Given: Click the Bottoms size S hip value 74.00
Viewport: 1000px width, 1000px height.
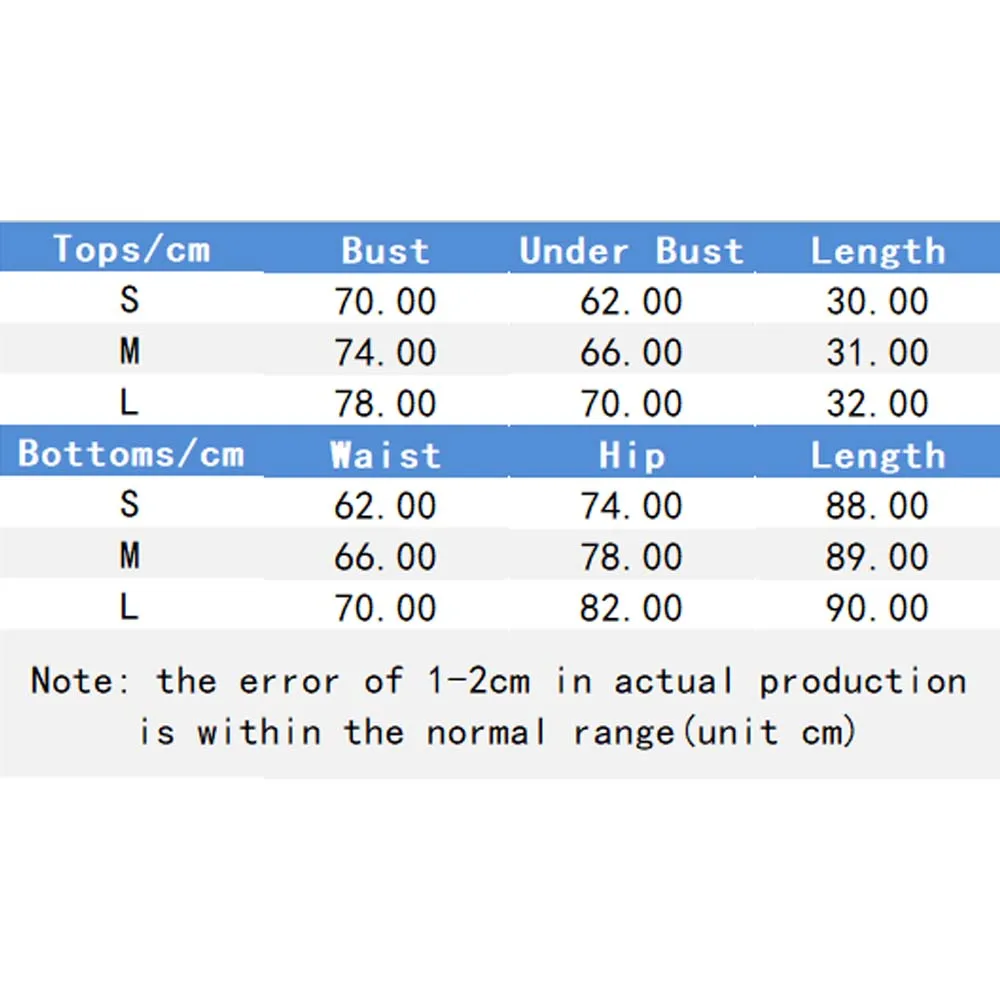Looking at the screenshot, I should click(x=631, y=506).
